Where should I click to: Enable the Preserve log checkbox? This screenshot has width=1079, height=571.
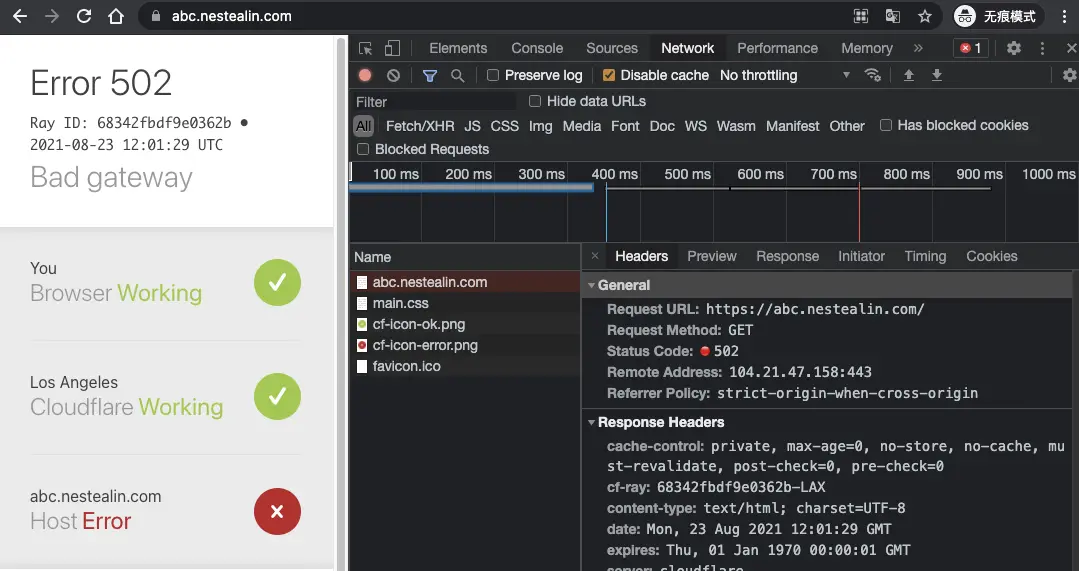(493, 76)
